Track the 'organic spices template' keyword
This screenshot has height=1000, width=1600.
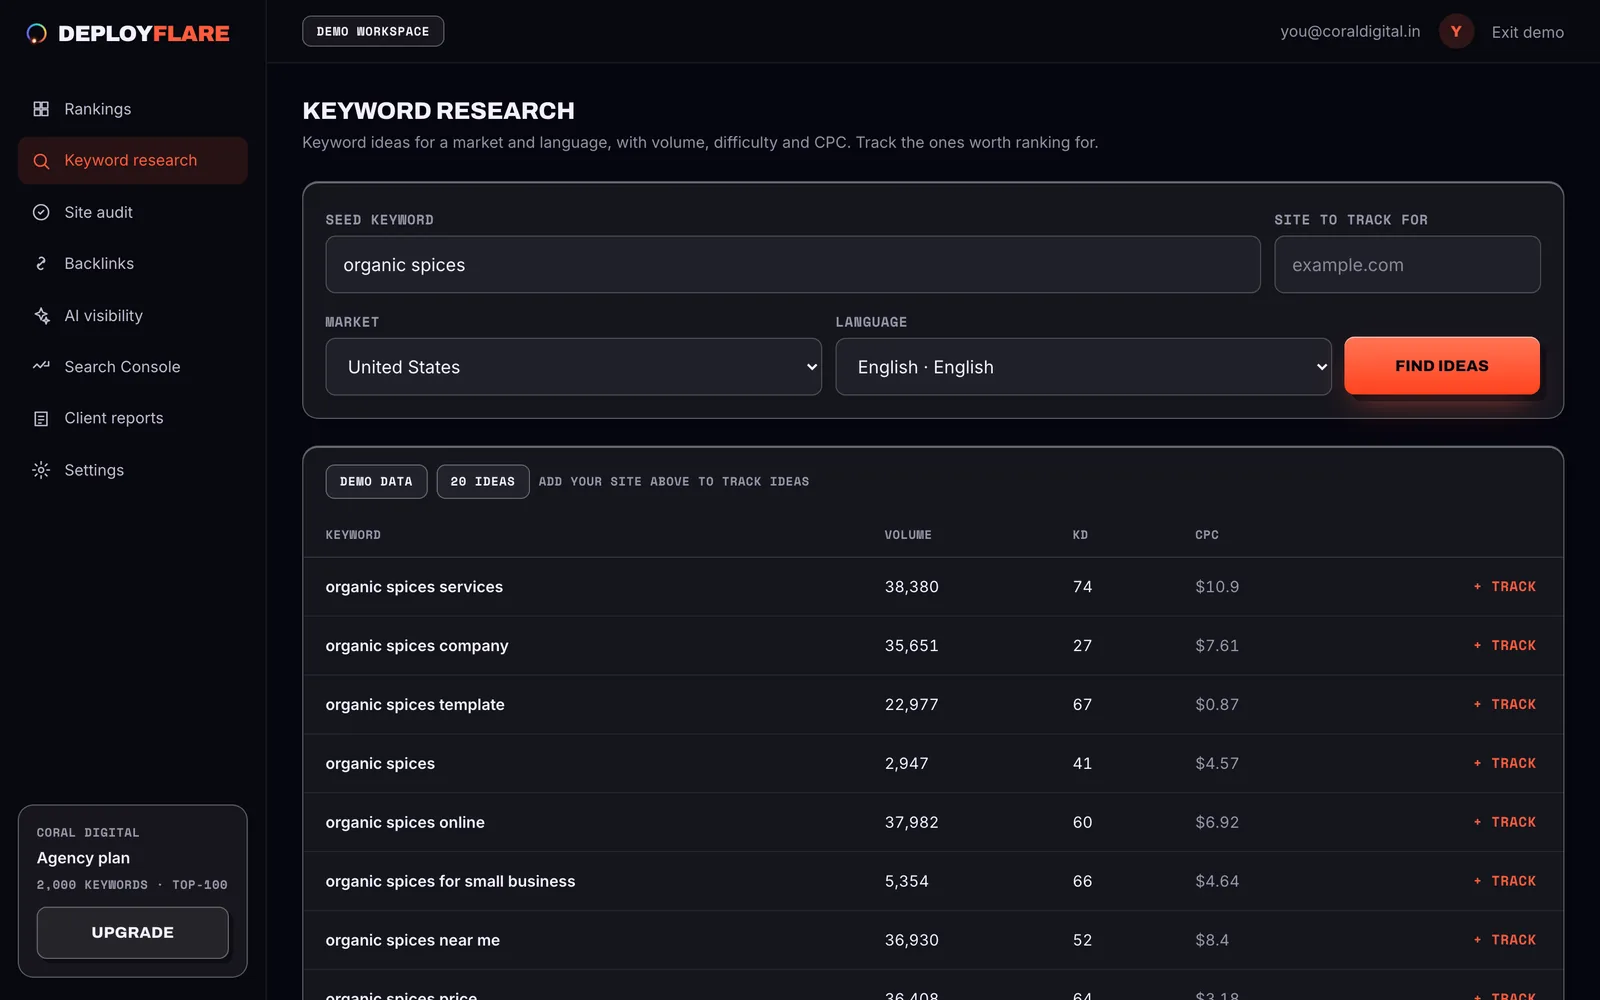coord(1505,705)
